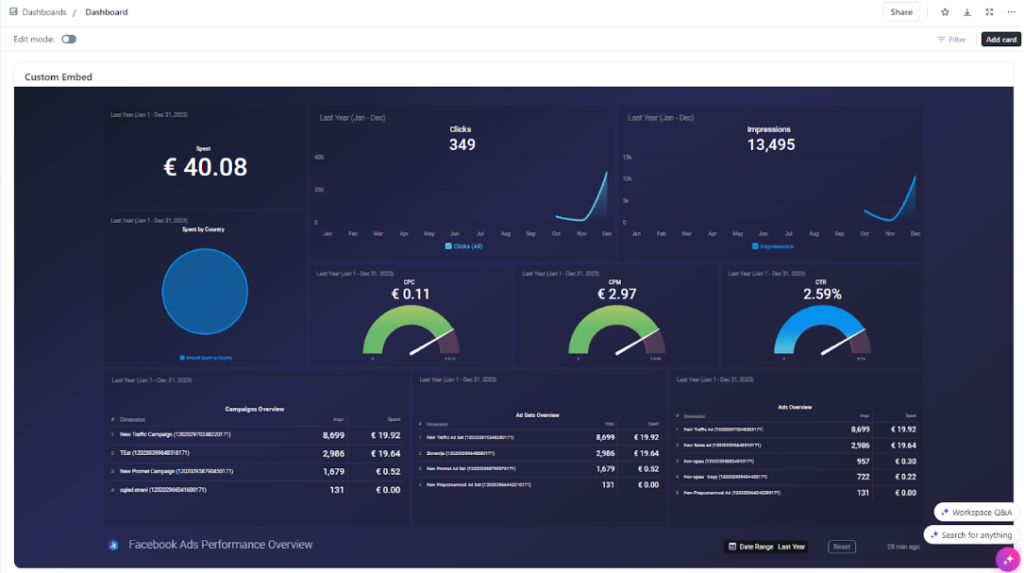Toggle the Edit mode switch
The image size is (1024, 573).
[x=69, y=39]
